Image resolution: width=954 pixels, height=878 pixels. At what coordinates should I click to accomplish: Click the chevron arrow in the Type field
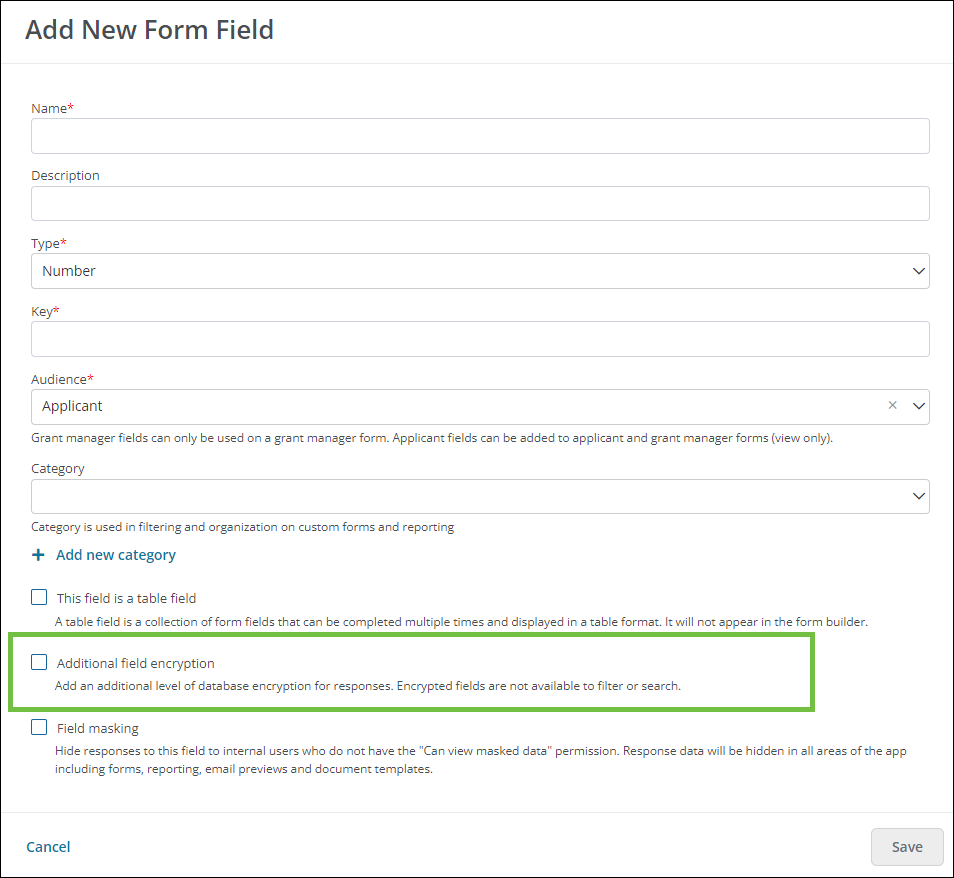click(x=919, y=271)
